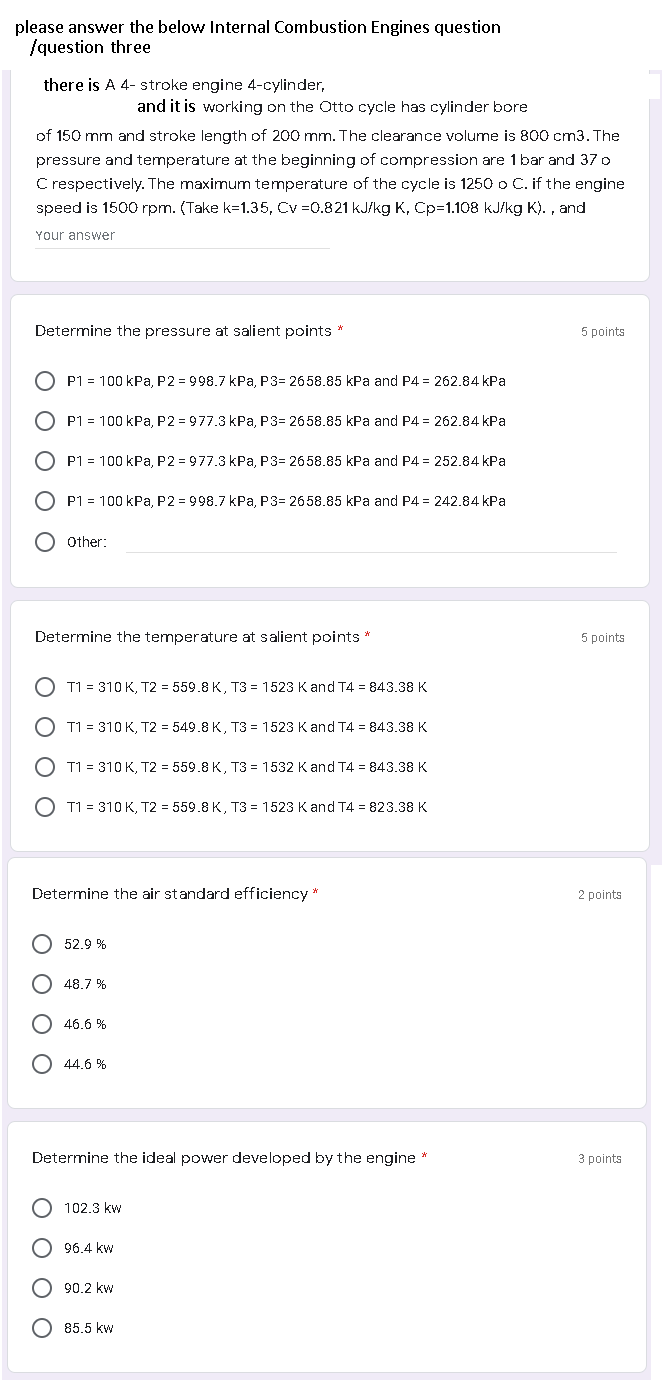Pick temperature option with T3 = 1532 K
The width and height of the screenshot is (662, 1380).
[x=45, y=767]
